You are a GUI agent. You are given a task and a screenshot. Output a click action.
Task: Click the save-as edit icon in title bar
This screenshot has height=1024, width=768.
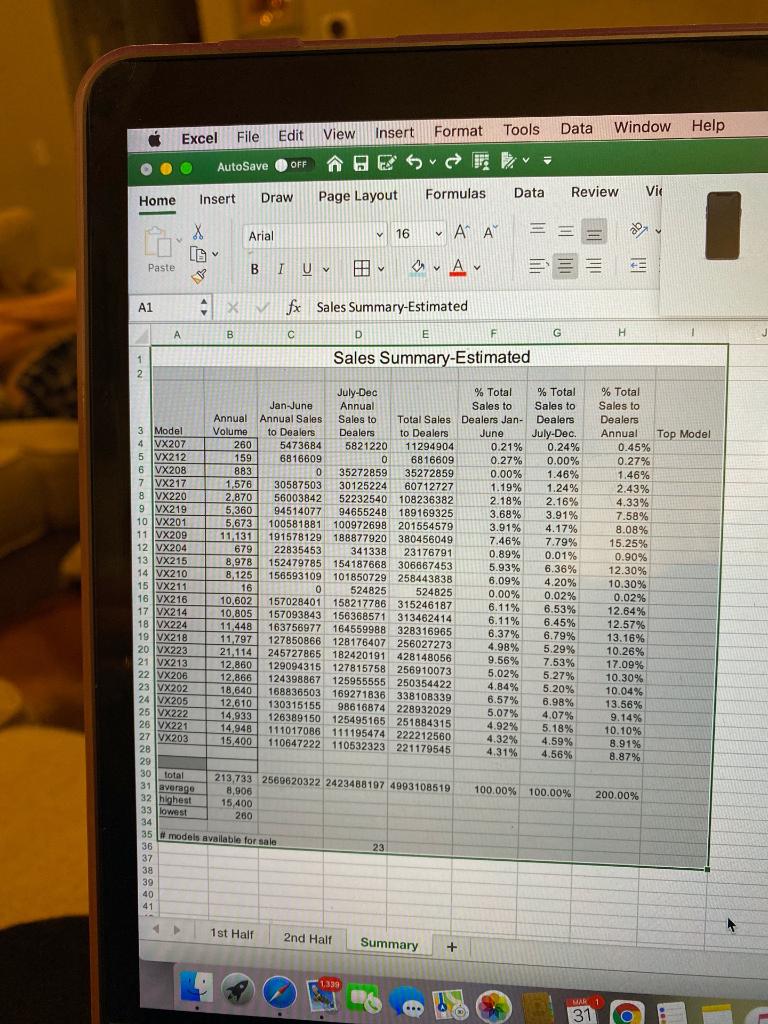387,162
